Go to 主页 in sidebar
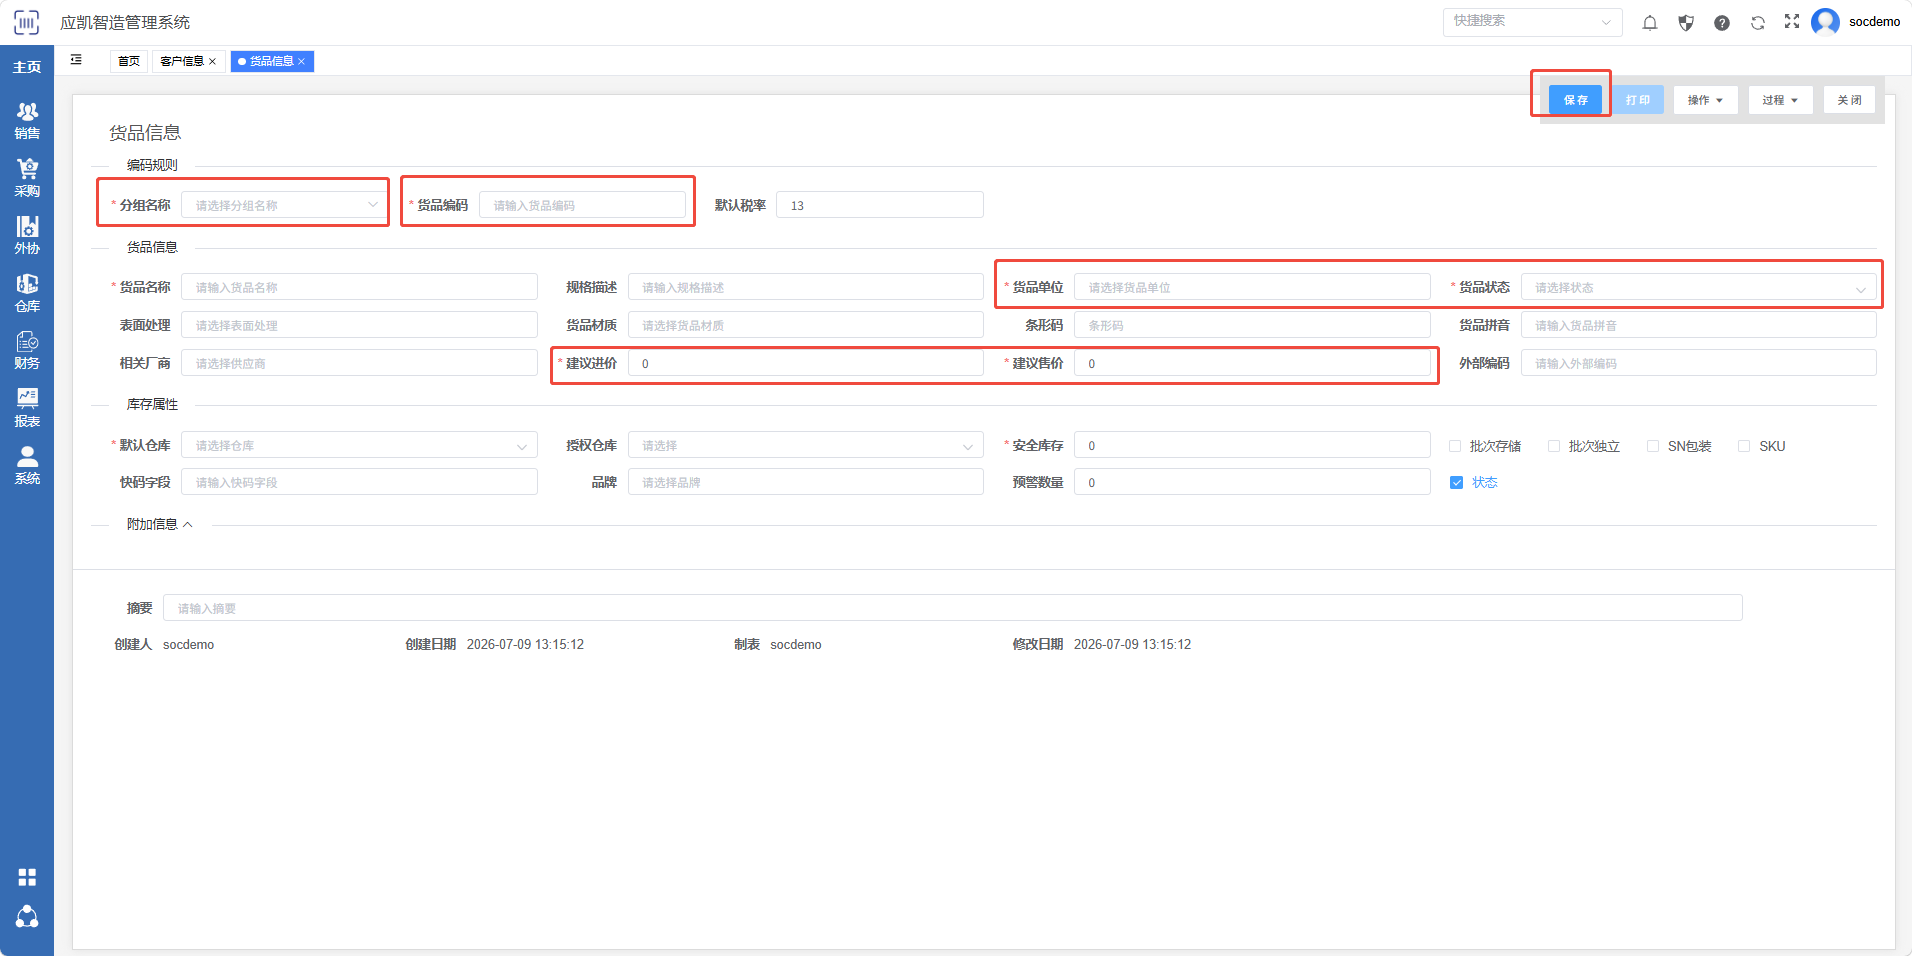Screen dimensions: 1912x956 point(27,67)
